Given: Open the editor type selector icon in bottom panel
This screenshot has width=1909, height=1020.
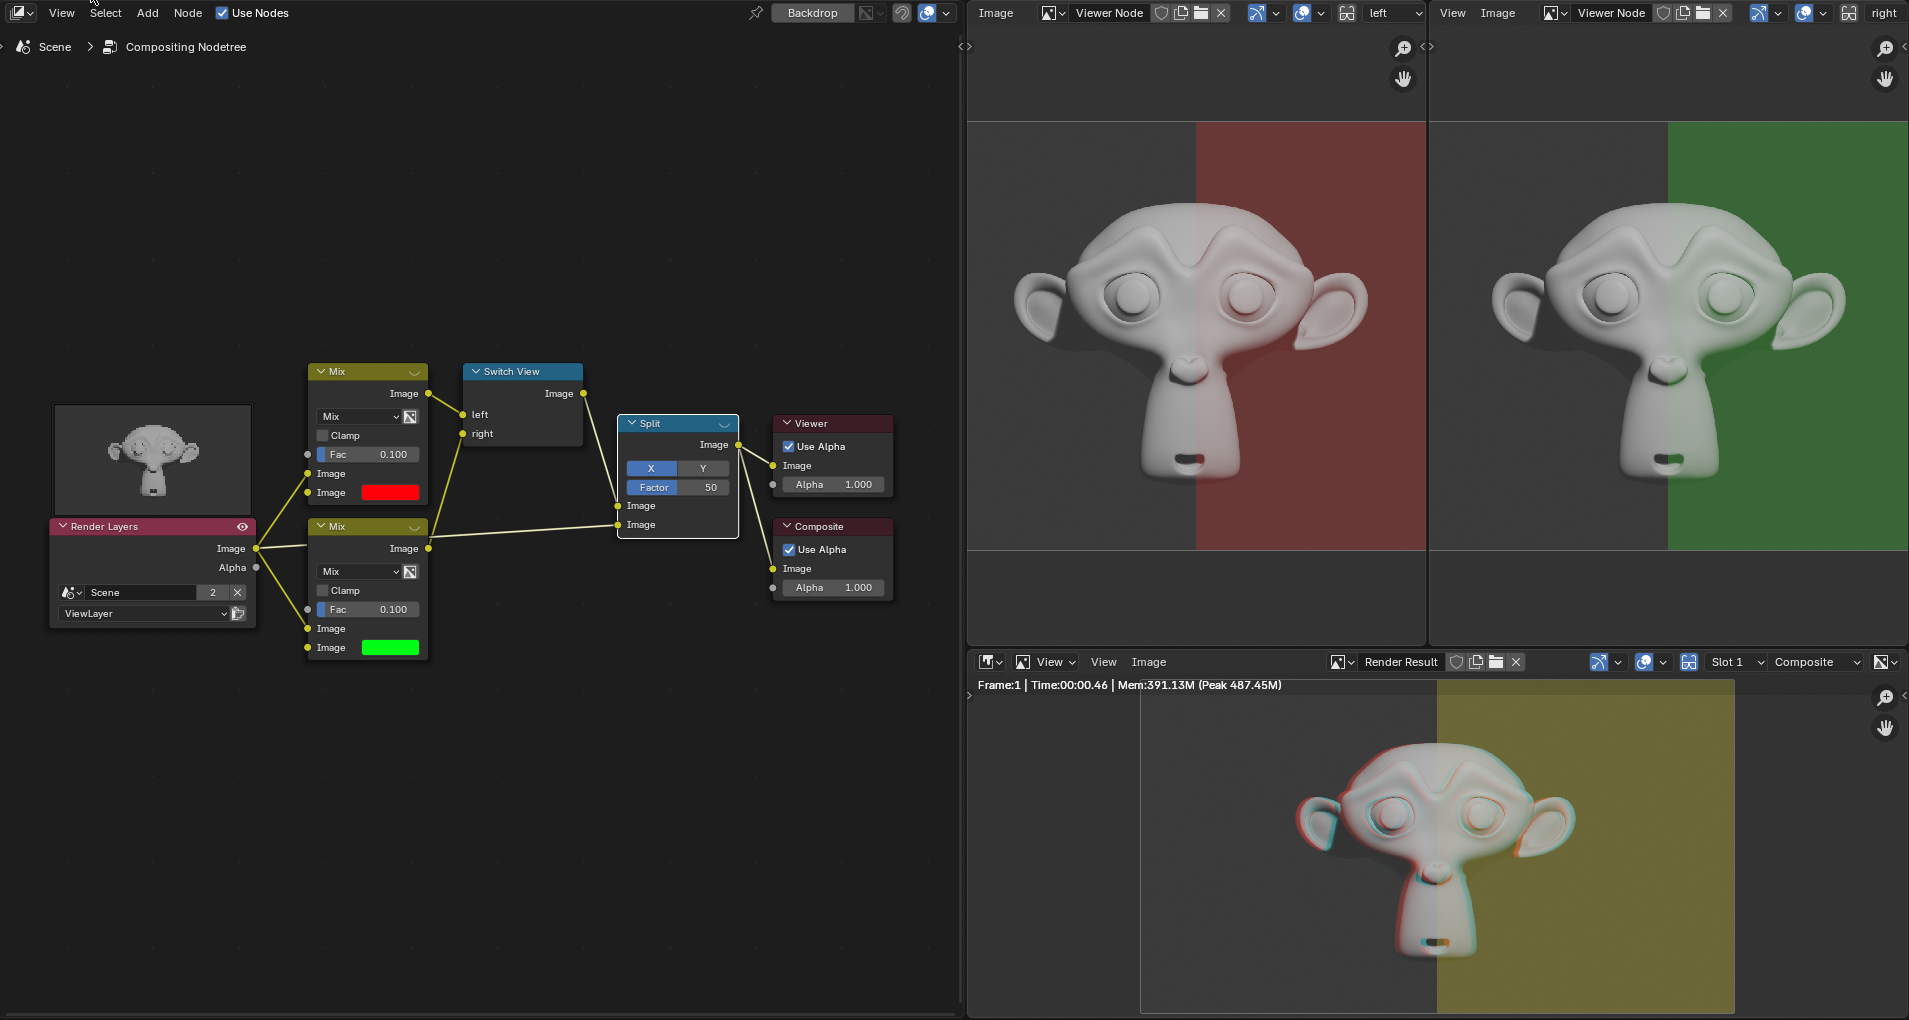Looking at the screenshot, I should 988,661.
